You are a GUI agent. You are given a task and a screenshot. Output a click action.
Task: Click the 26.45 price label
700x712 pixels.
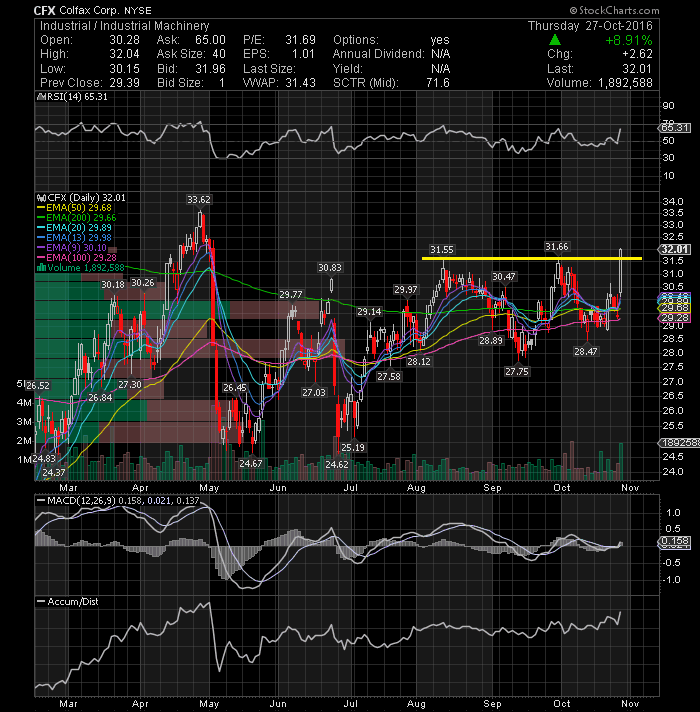point(235,387)
